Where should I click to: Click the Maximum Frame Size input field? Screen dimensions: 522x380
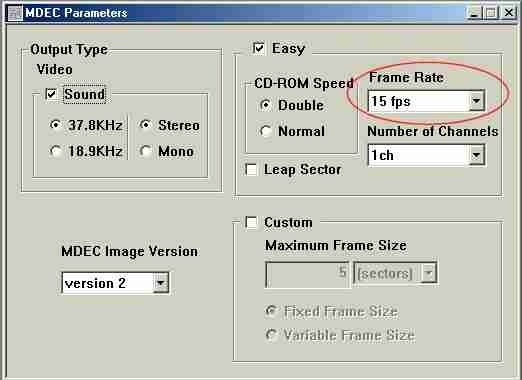pyautogui.click(x=307, y=274)
